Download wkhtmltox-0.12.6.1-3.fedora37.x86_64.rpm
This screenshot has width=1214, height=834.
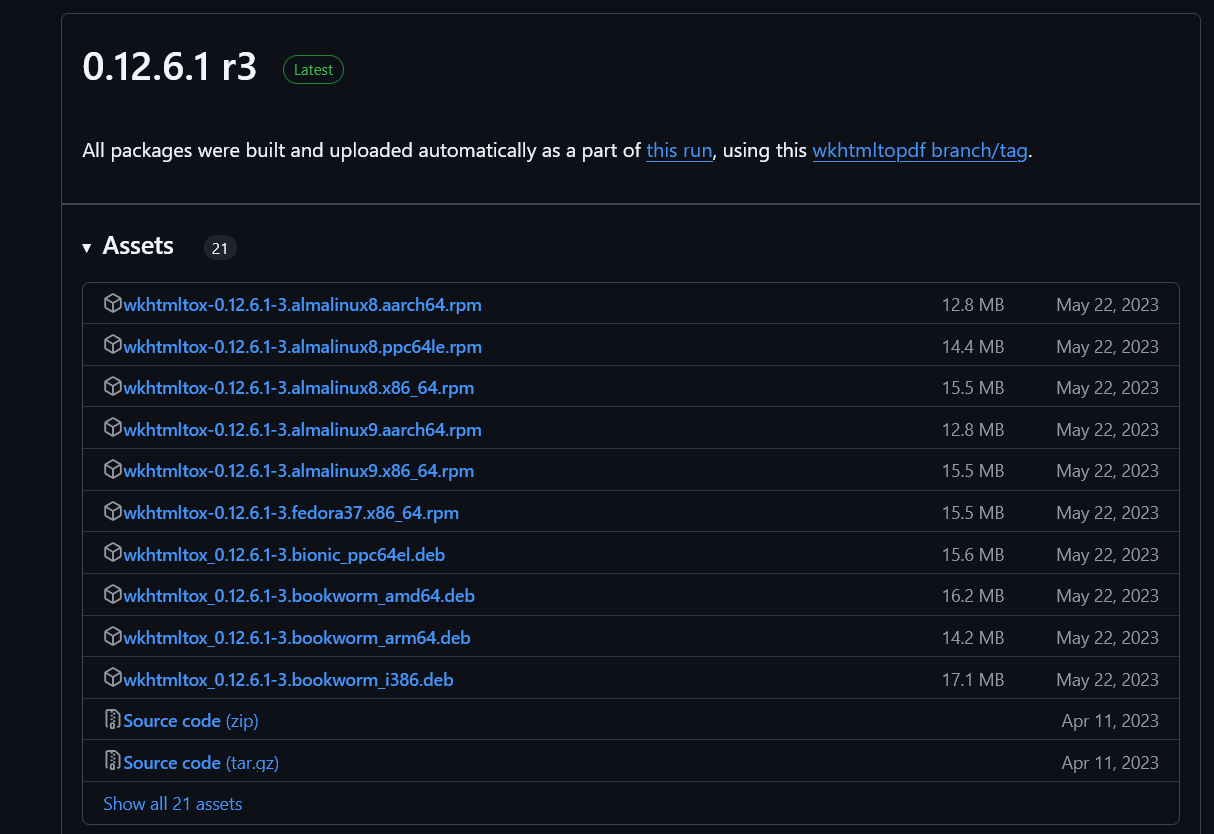291,513
